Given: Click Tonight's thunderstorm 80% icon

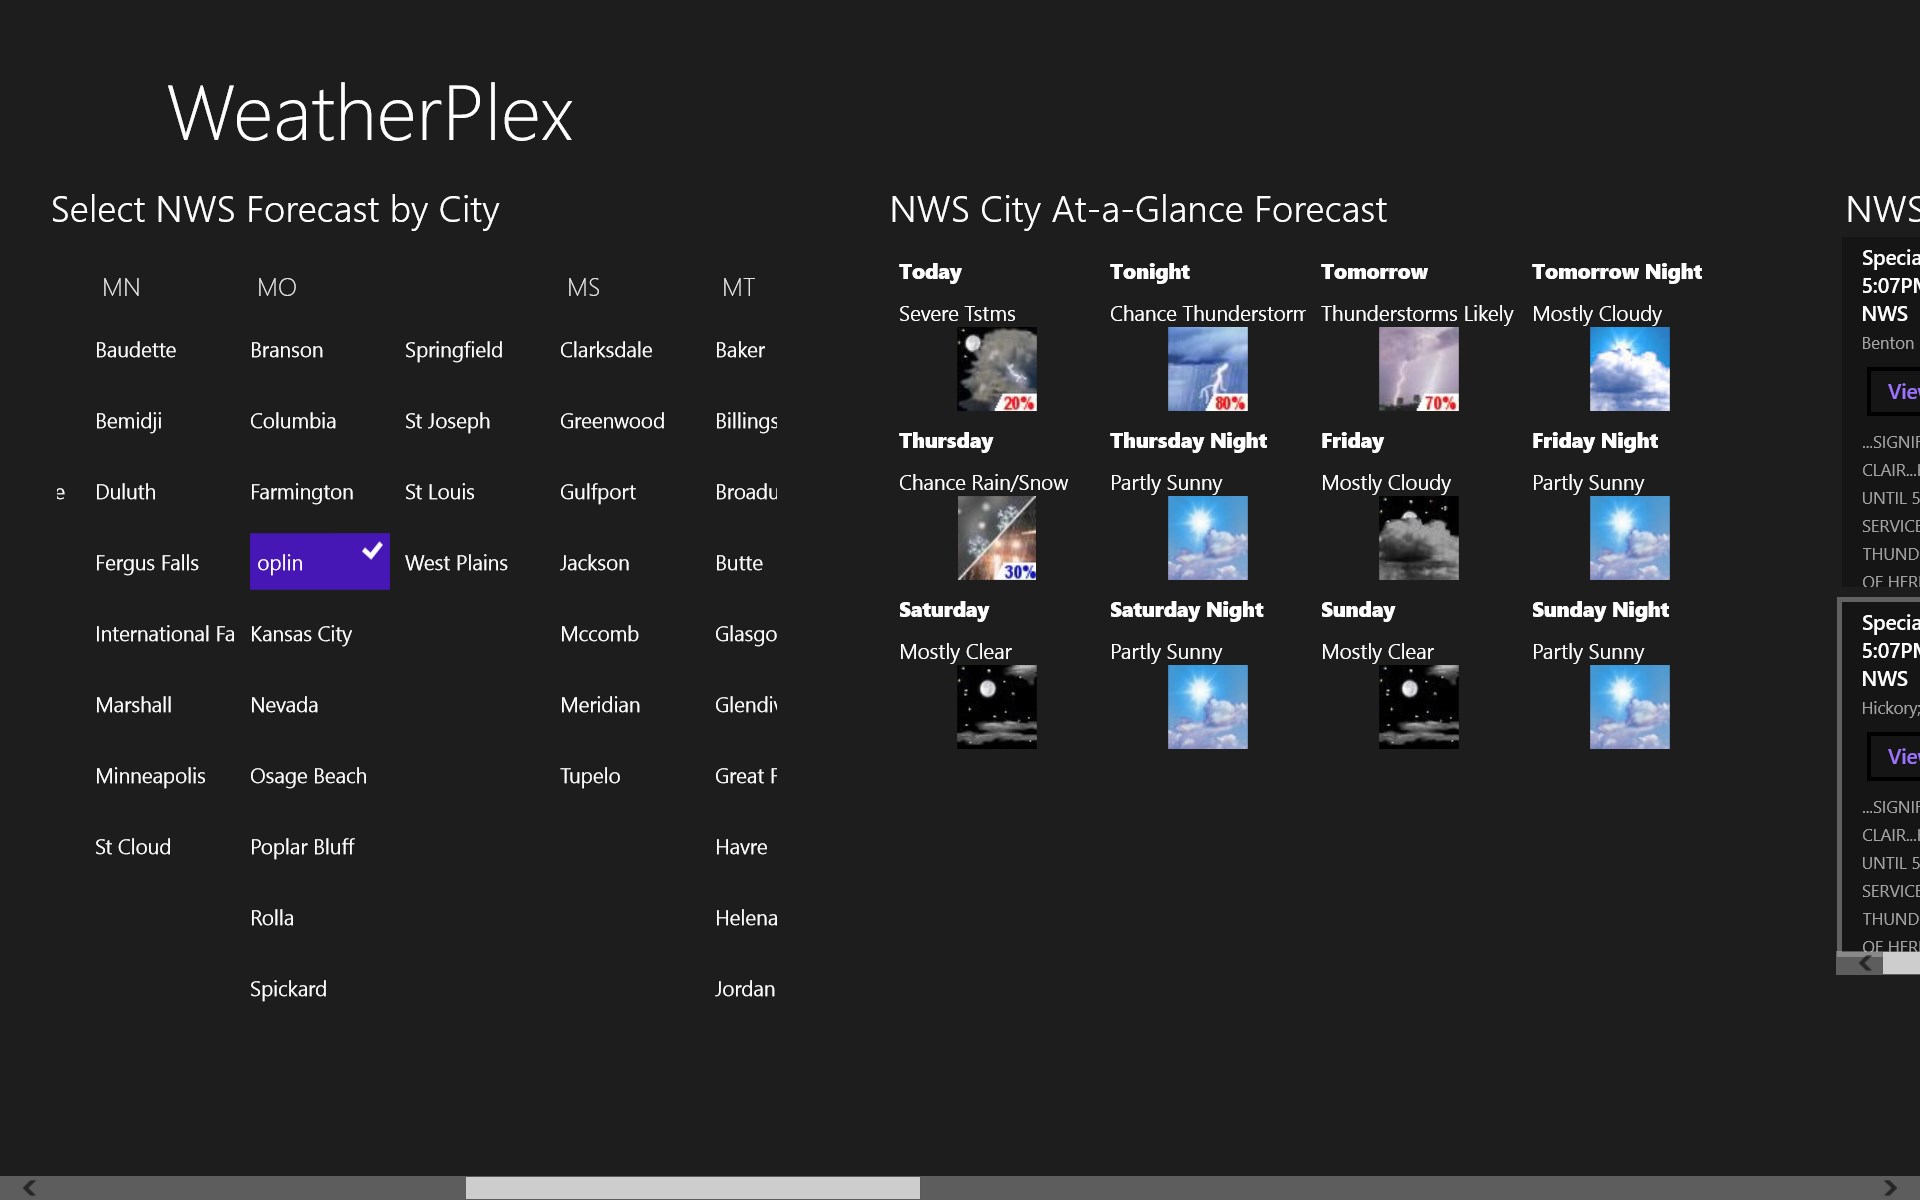Looking at the screenshot, I should (1207, 370).
